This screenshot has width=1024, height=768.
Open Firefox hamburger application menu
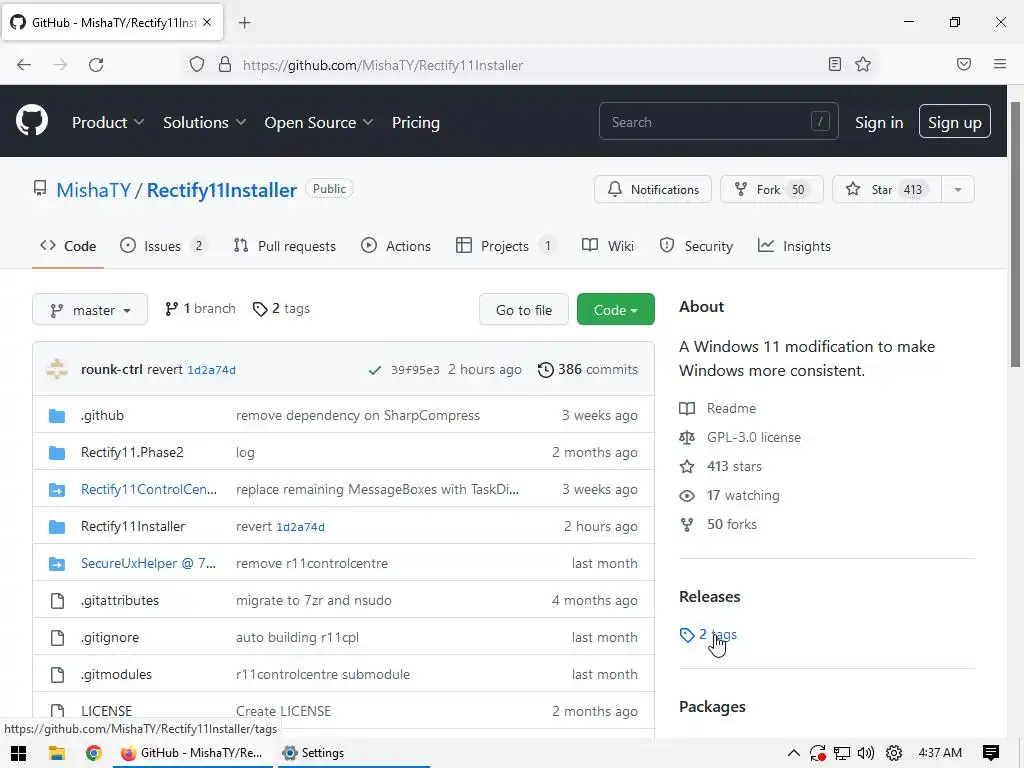click(x=1000, y=64)
